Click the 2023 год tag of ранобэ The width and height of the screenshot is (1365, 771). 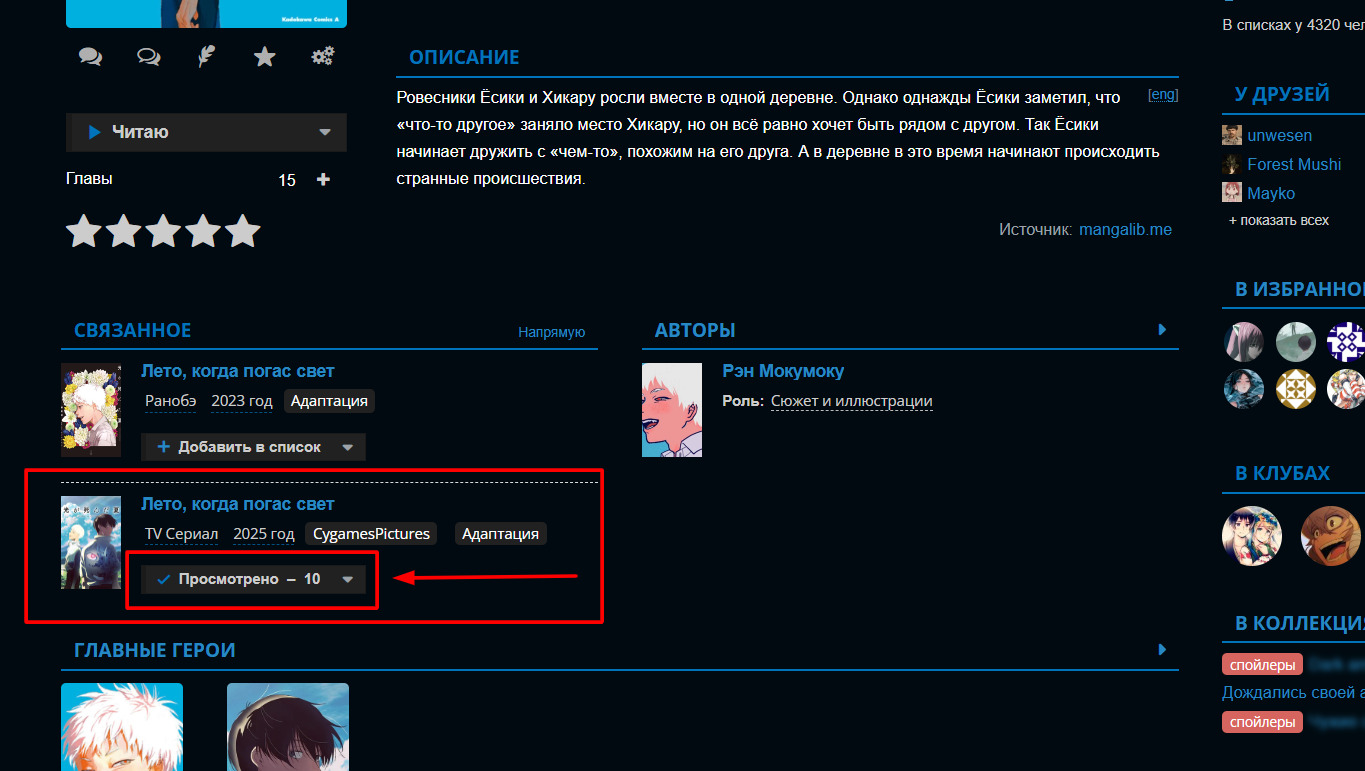click(241, 401)
